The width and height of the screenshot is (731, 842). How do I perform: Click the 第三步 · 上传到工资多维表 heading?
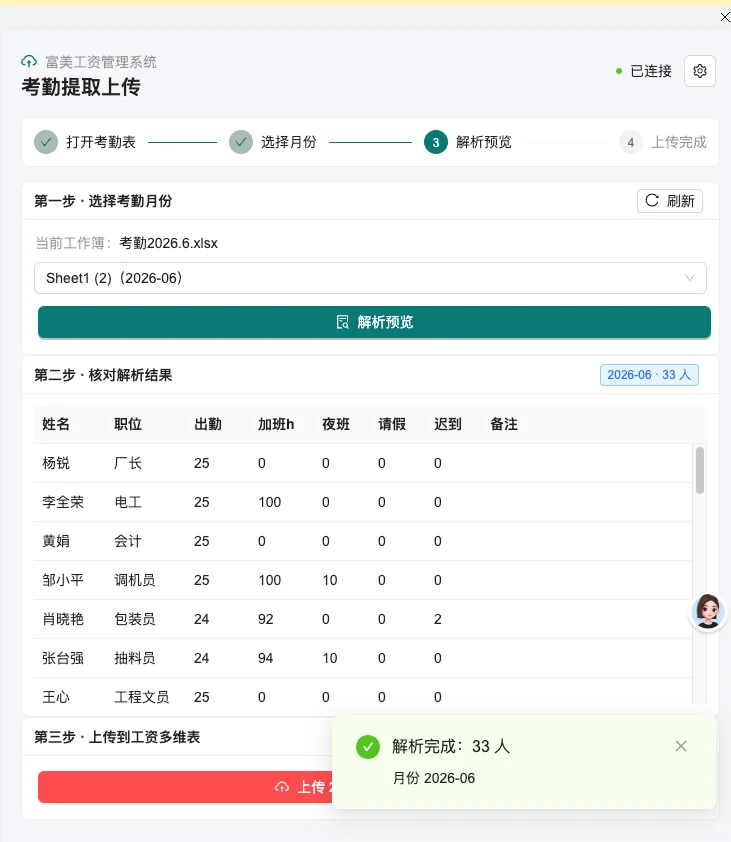click(117, 737)
